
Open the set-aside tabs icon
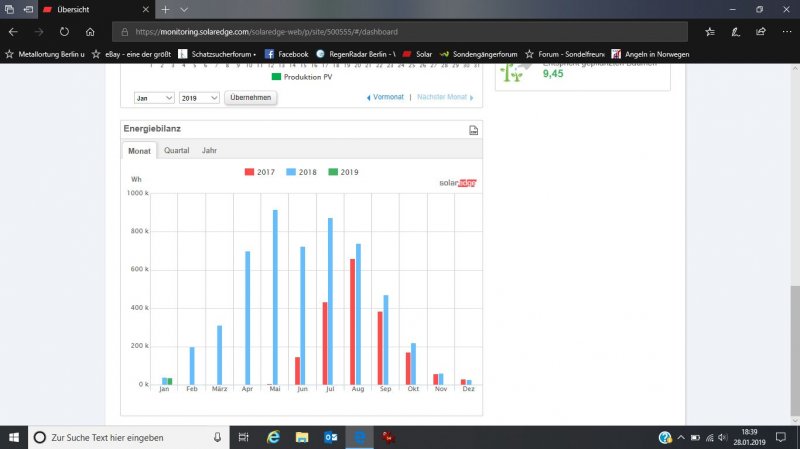click(x=9, y=9)
